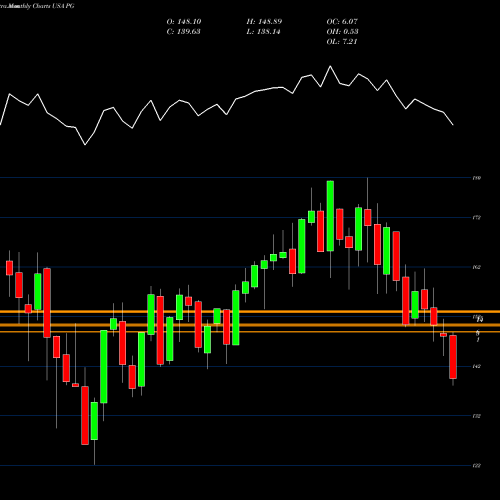The width and height of the screenshot is (500, 500).
Task: Select the open value 'O: 148.10'
Action: 184,22
